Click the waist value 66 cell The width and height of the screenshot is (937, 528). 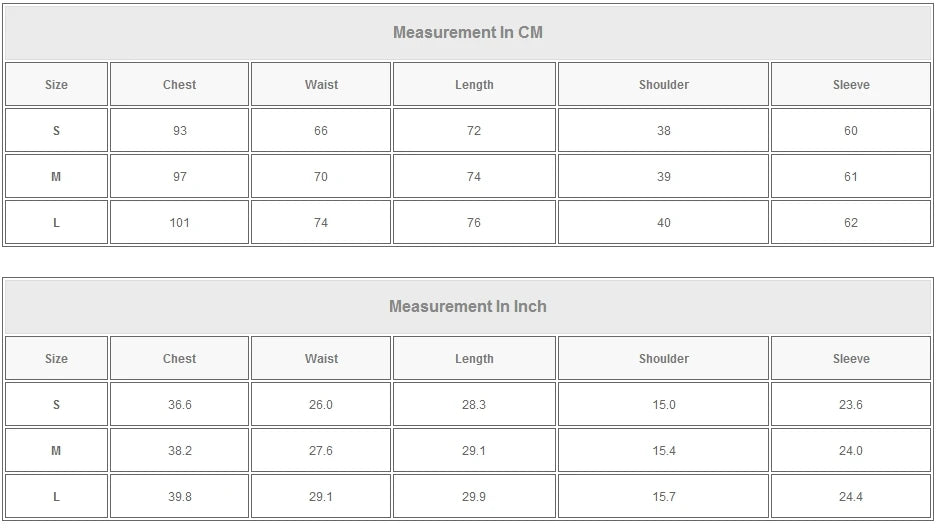click(x=321, y=131)
